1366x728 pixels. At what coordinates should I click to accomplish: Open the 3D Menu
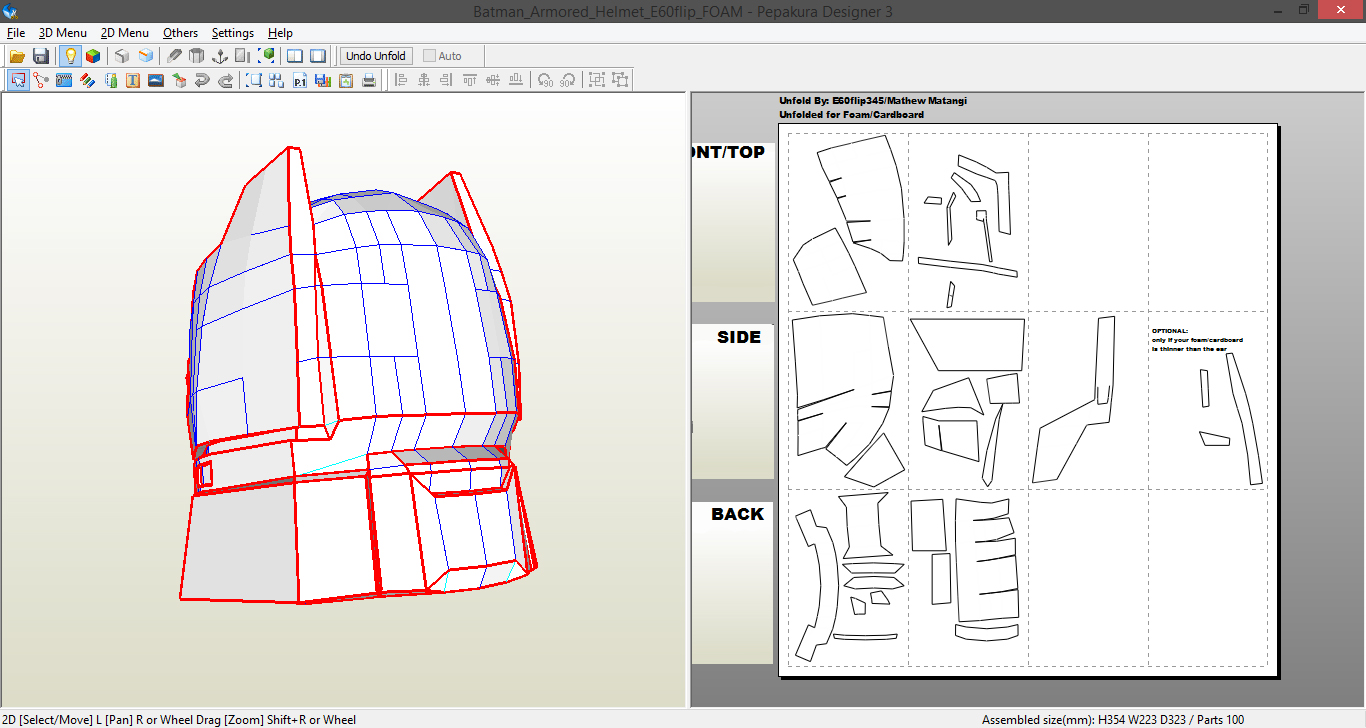click(63, 33)
